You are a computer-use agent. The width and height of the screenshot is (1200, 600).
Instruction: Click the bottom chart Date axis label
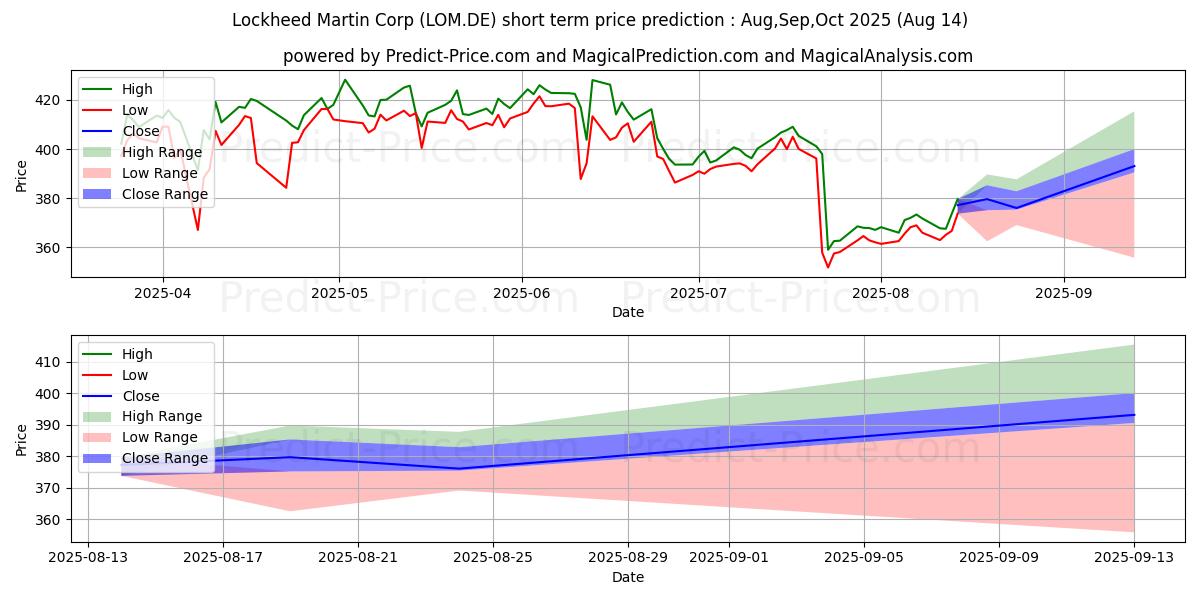click(628, 577)
